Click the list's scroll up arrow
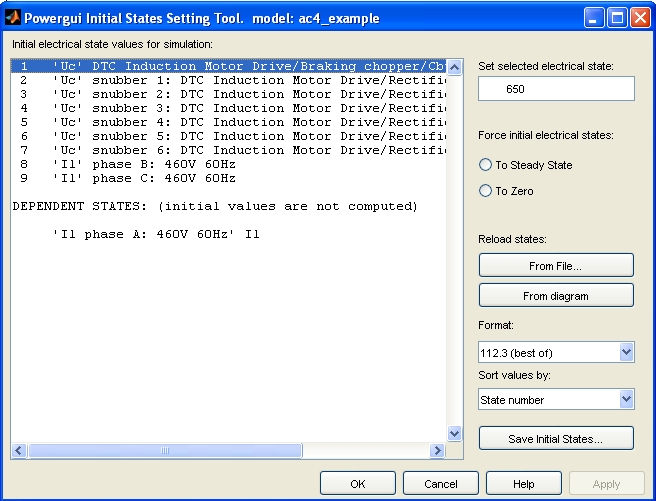Viewport: 656px width, 501px height. pyautogui.click(x=454, y=67)
